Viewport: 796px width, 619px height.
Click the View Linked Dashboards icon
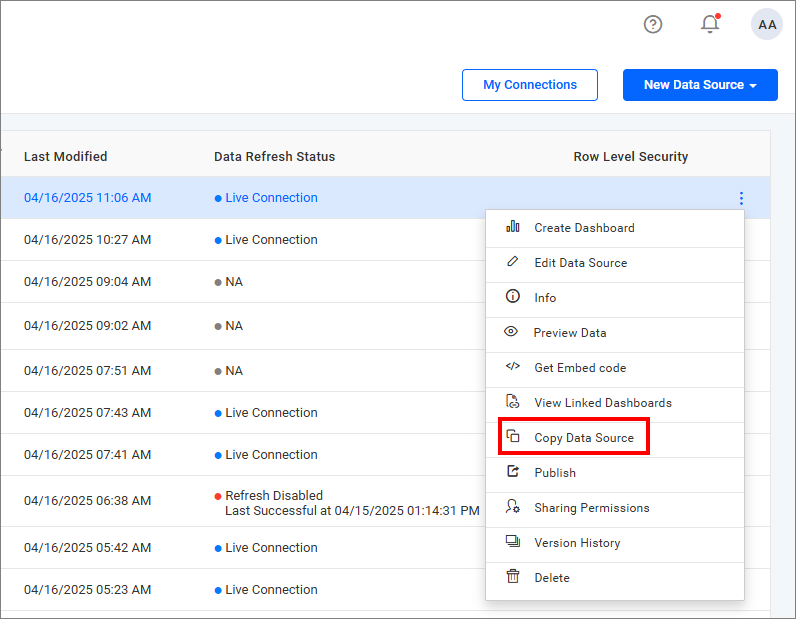coord(513,401)
